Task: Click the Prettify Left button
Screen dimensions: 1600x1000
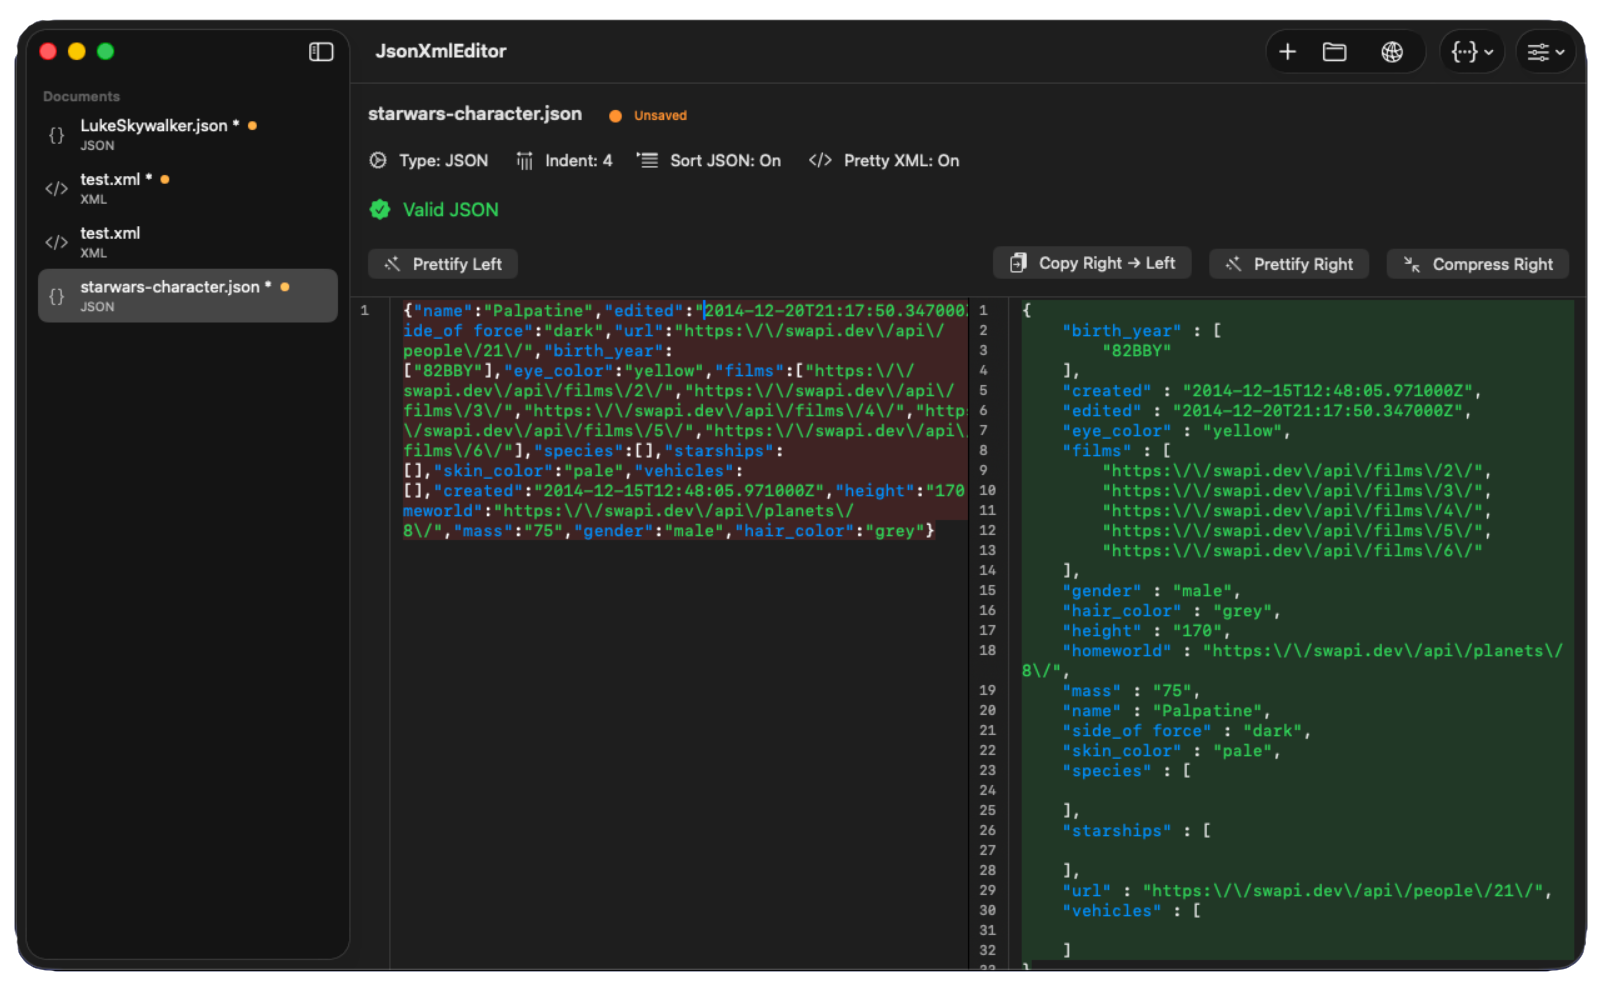Action: pyautogui.click(x=442, y=263)
